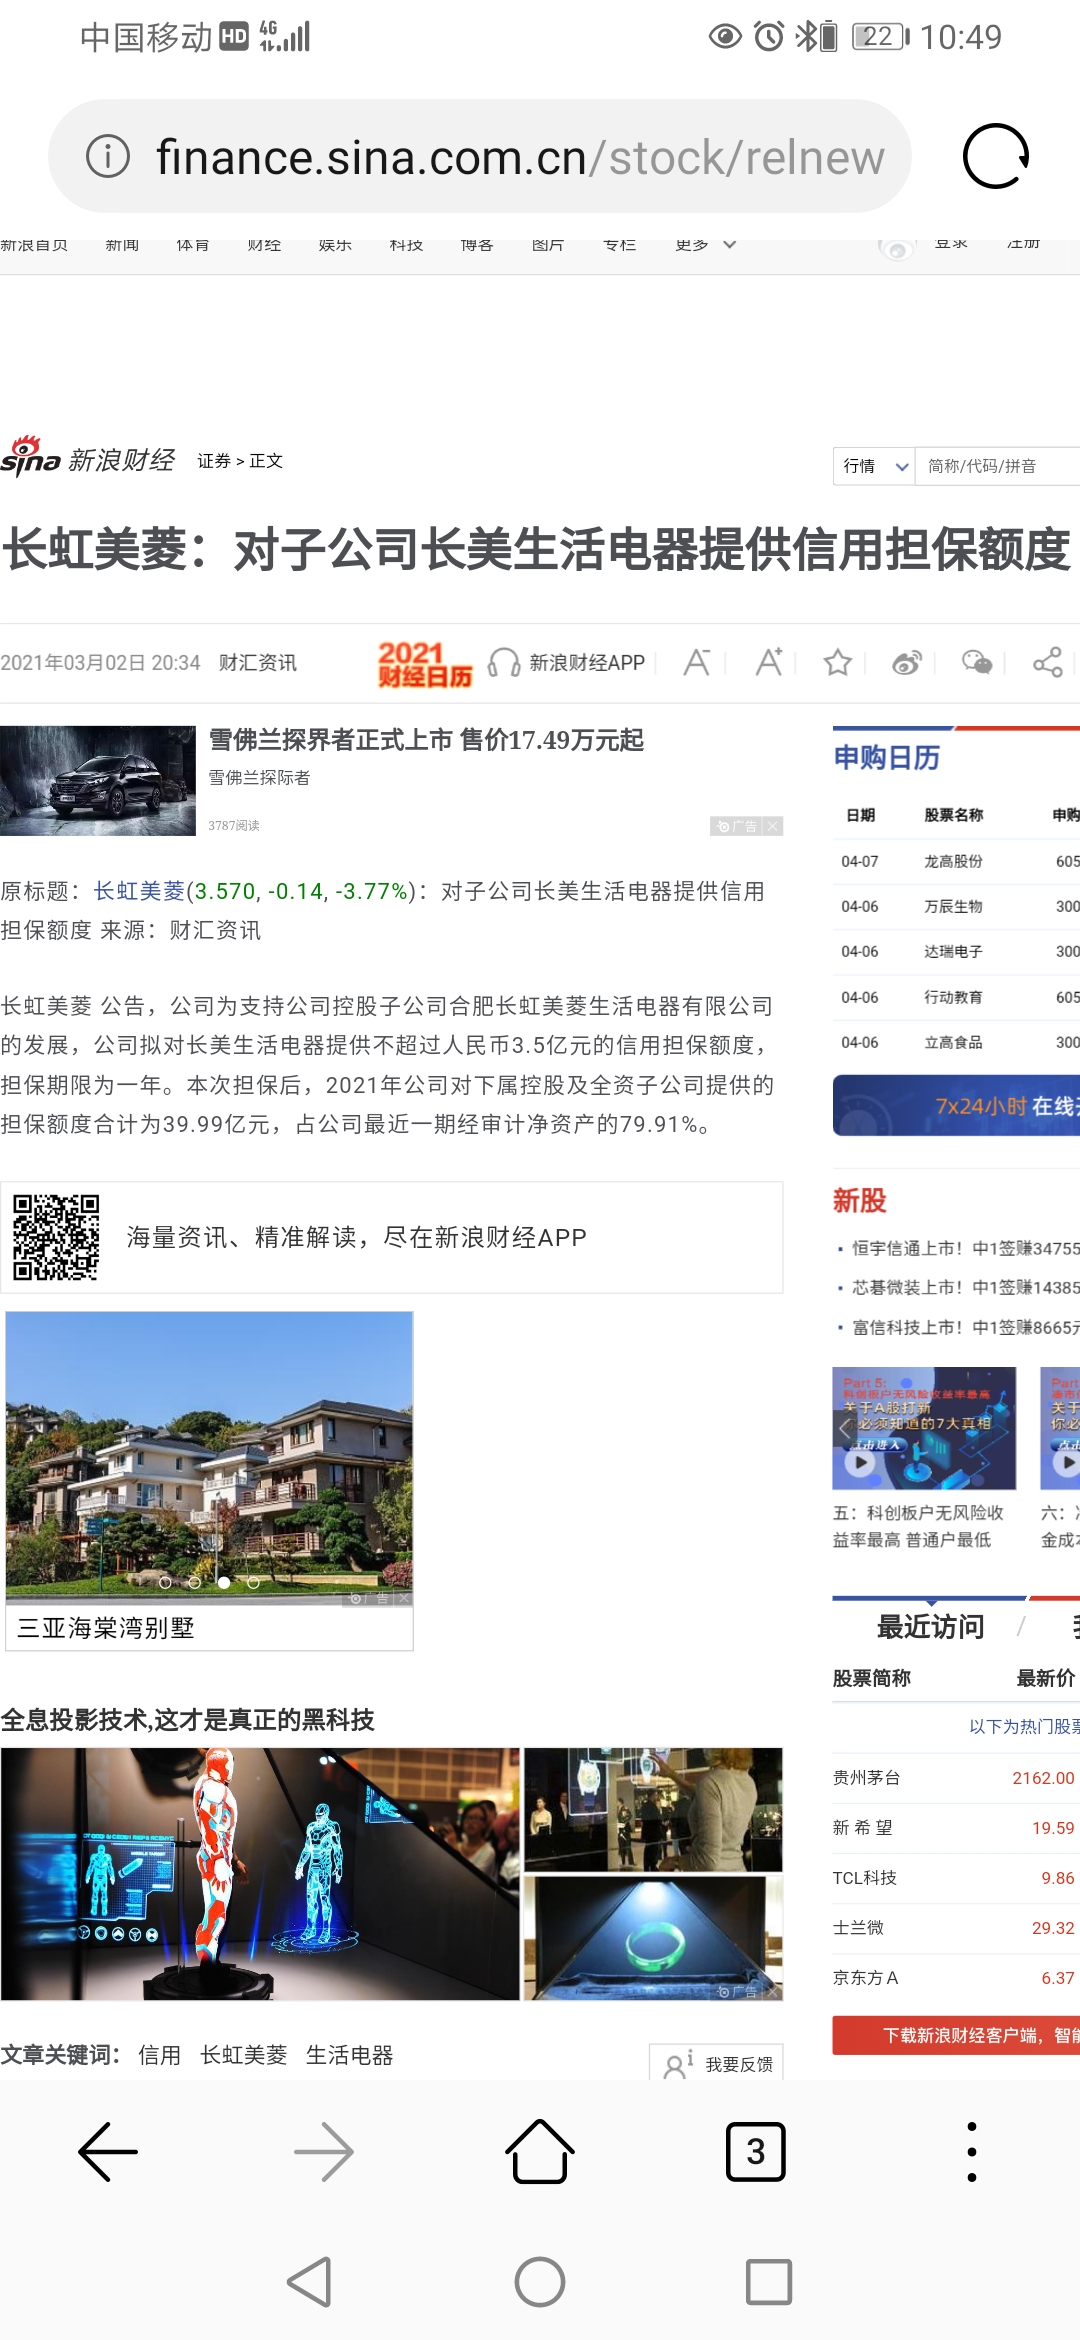This screenshot has height=2340, width=1080.
Task: Select 万辰生物 in subscription calendar
Action: [x=953, y=906]
